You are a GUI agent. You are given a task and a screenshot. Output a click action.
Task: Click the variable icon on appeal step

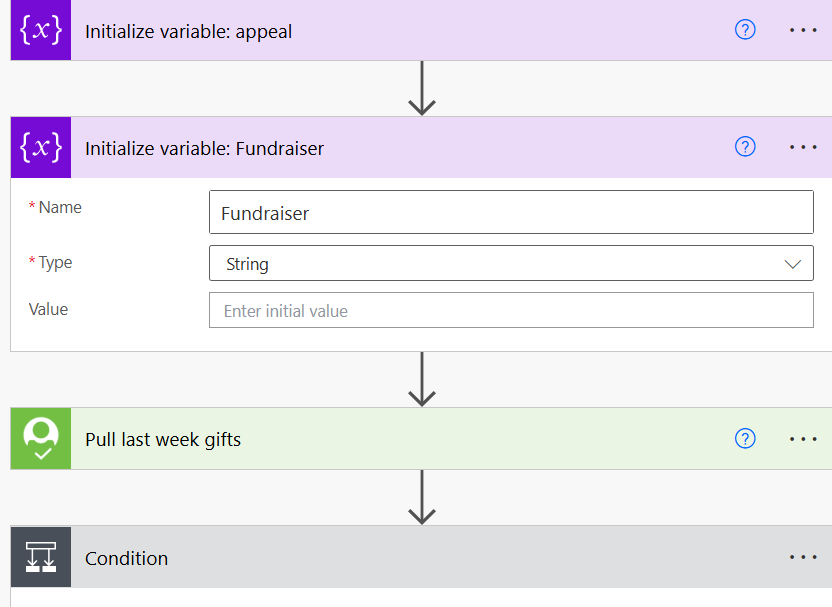41,30
